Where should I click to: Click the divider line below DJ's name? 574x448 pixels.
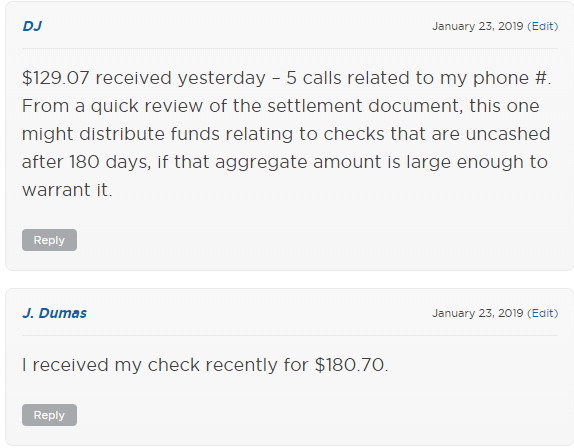coord(290,48)
